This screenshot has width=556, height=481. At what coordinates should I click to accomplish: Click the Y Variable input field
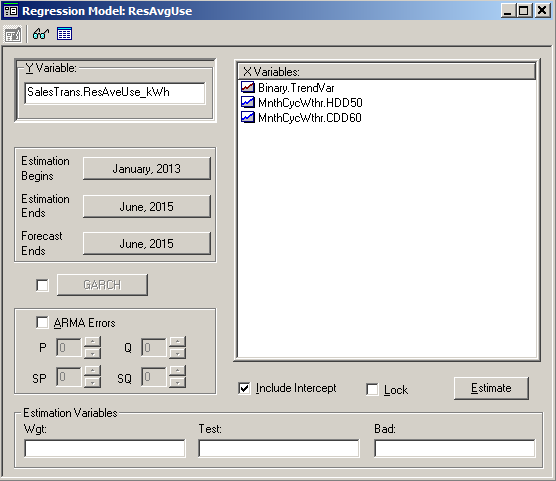click(115, 93)
